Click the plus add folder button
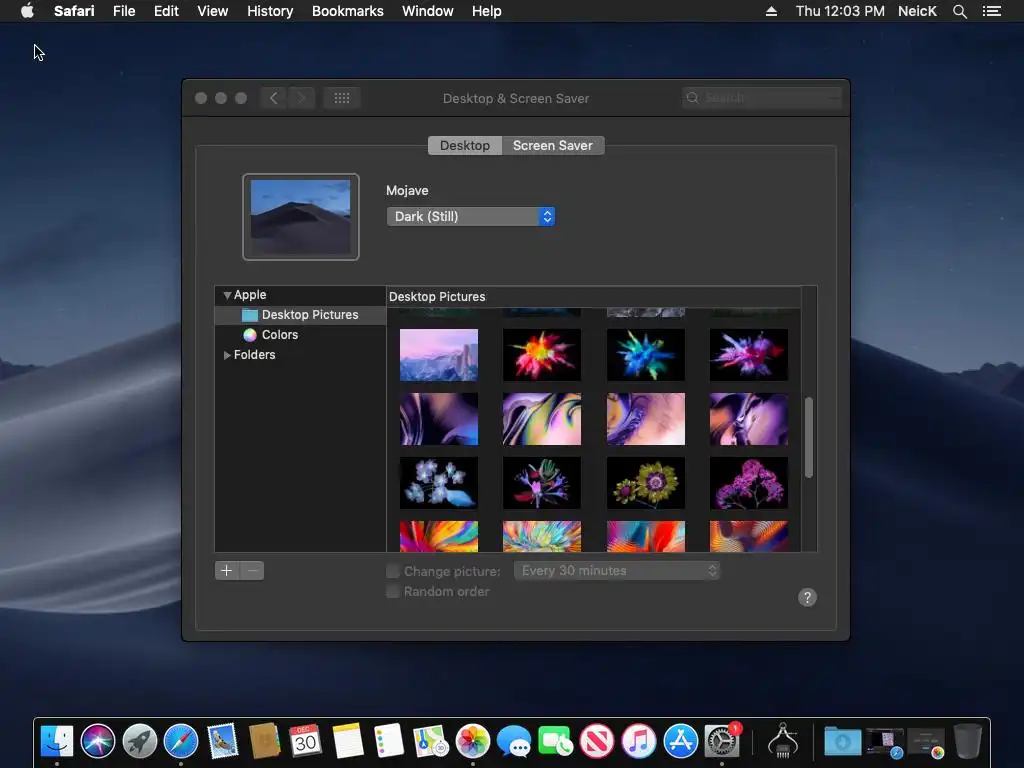 pos(227,571)
